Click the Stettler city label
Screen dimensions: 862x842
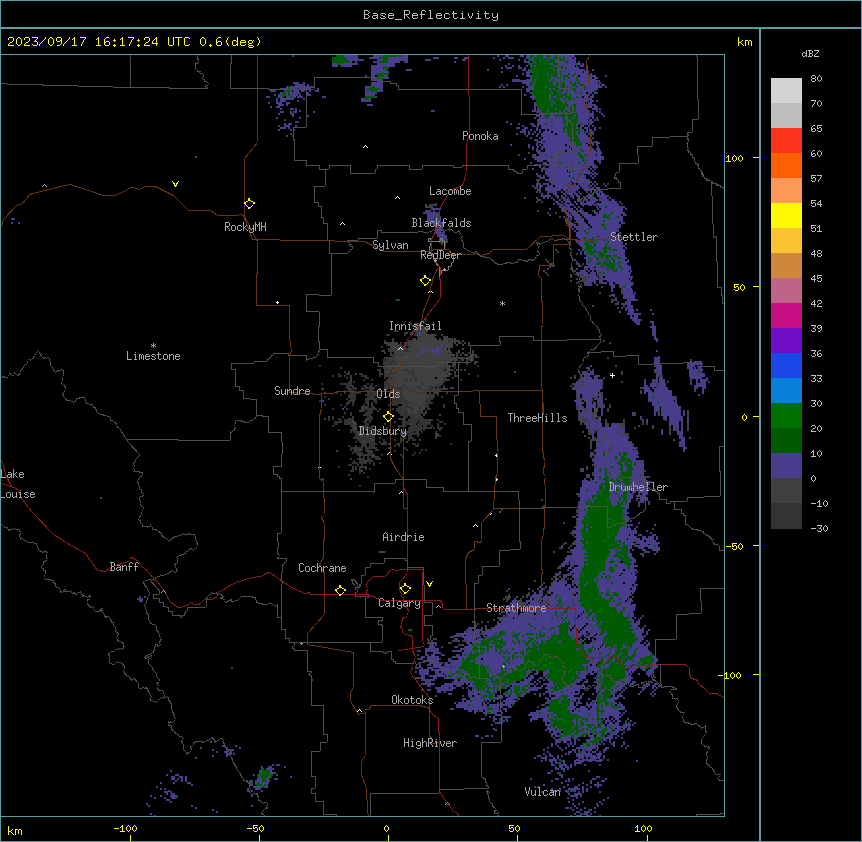[633, 237]
